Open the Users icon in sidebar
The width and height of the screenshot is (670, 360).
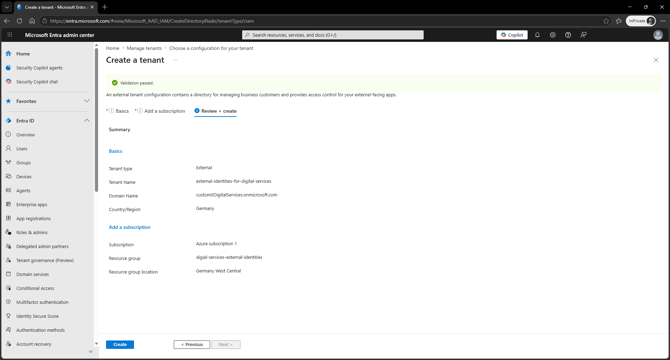8,149
